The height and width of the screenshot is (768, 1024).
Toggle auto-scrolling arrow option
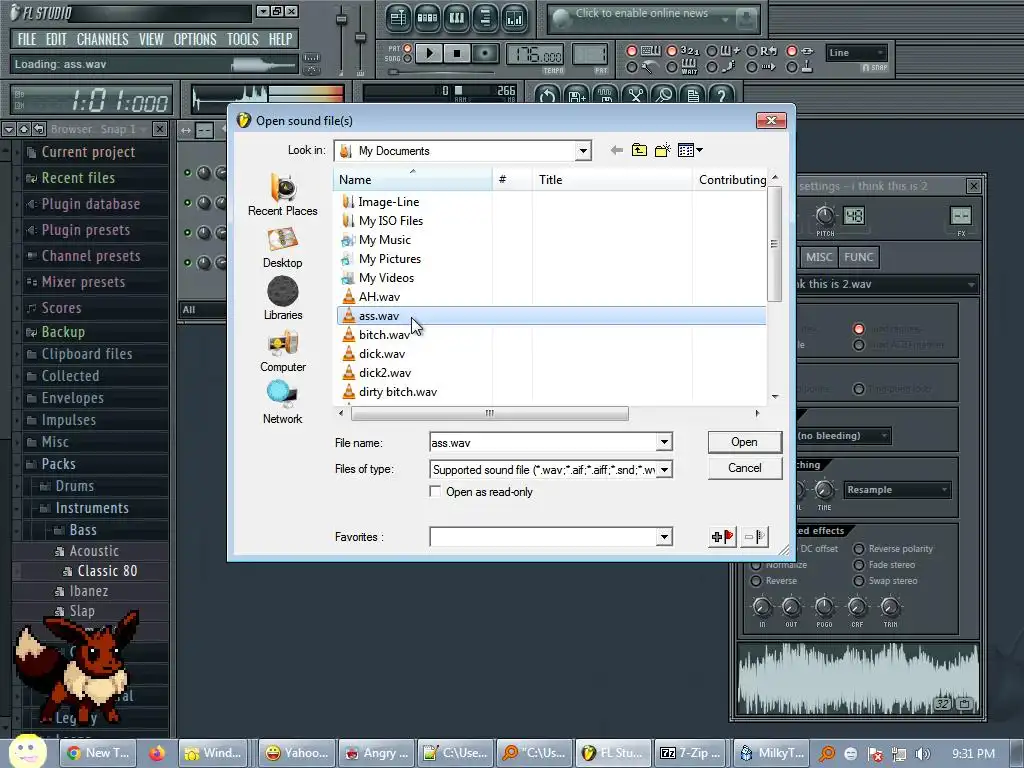[752, 67]
